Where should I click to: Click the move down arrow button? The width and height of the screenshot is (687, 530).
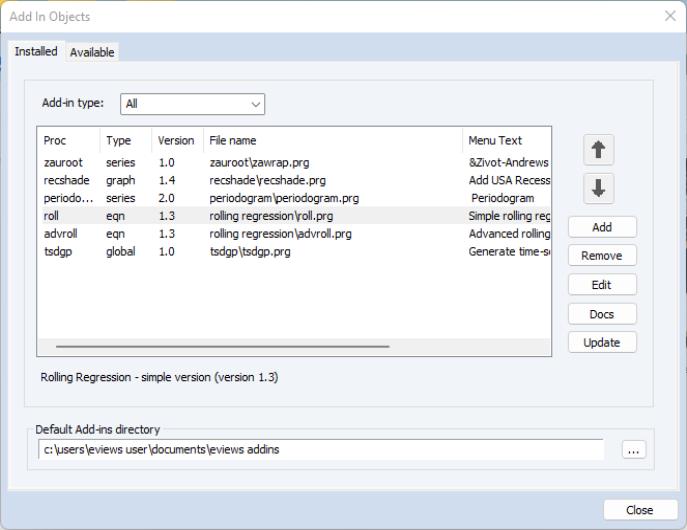tap(599, 189)
